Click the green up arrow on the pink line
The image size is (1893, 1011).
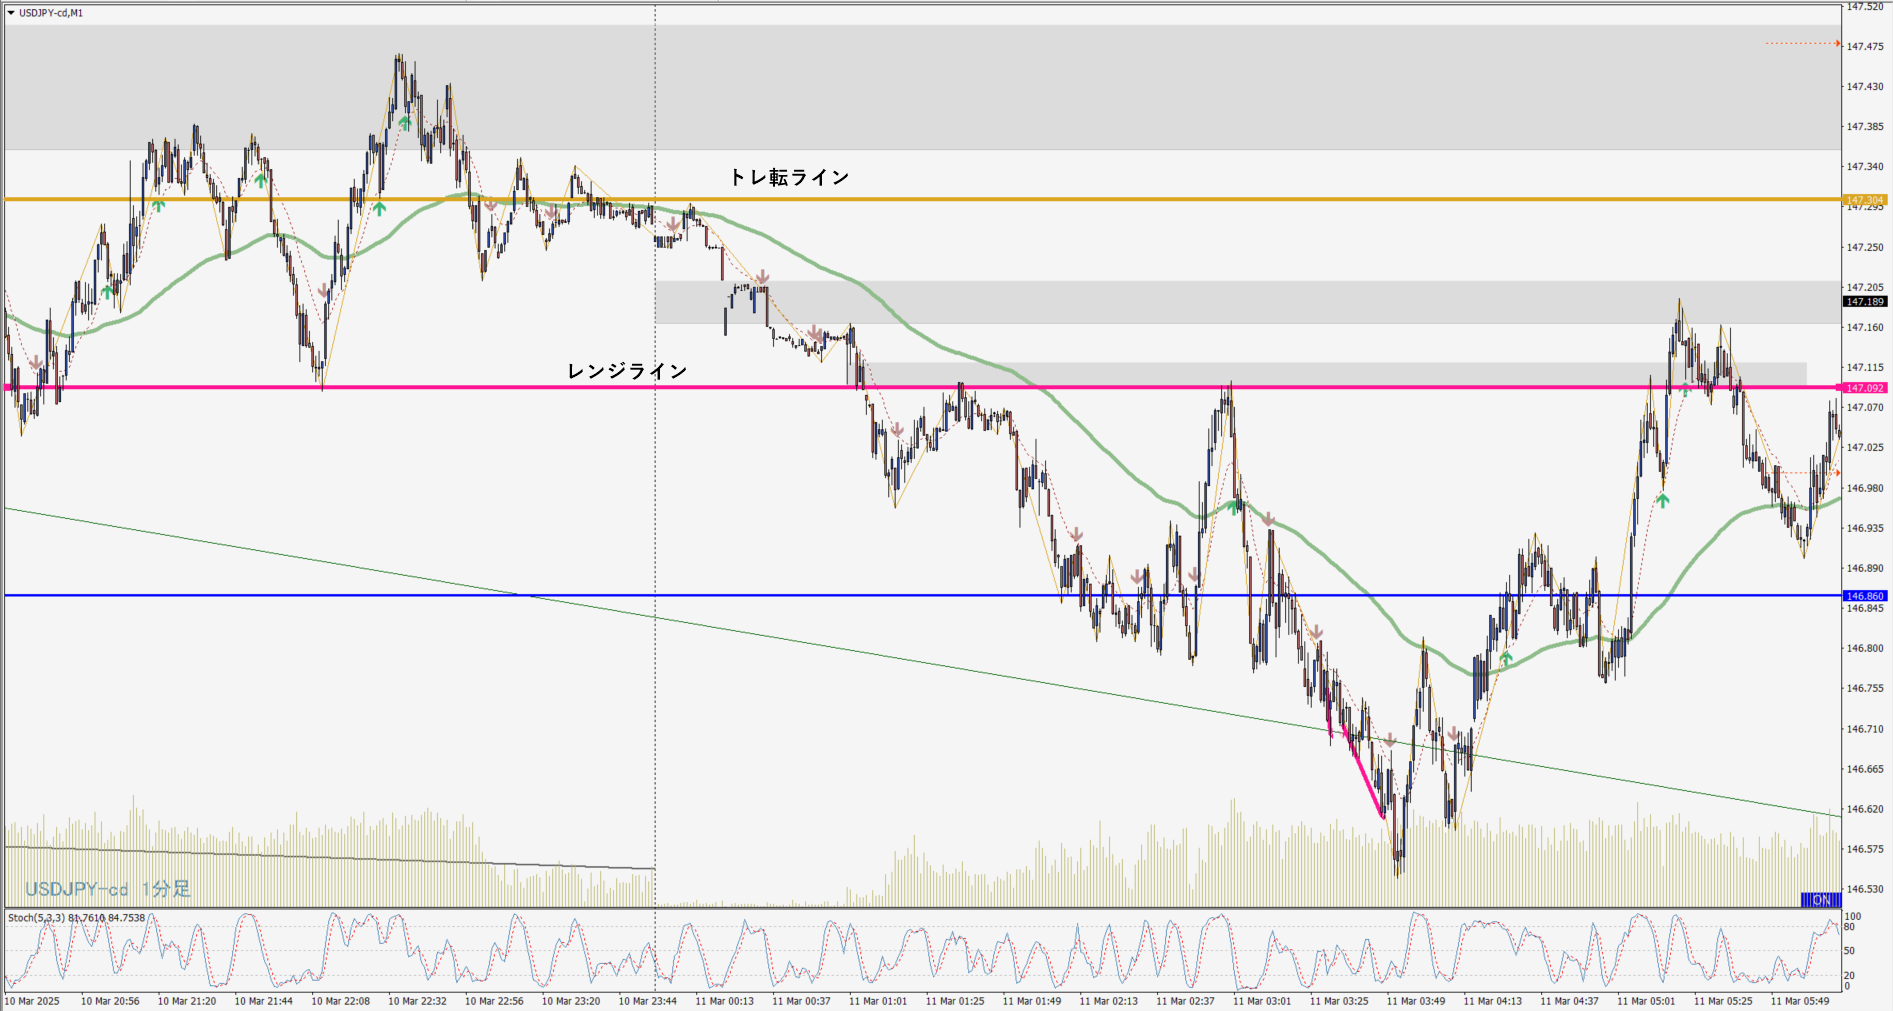1685,389
